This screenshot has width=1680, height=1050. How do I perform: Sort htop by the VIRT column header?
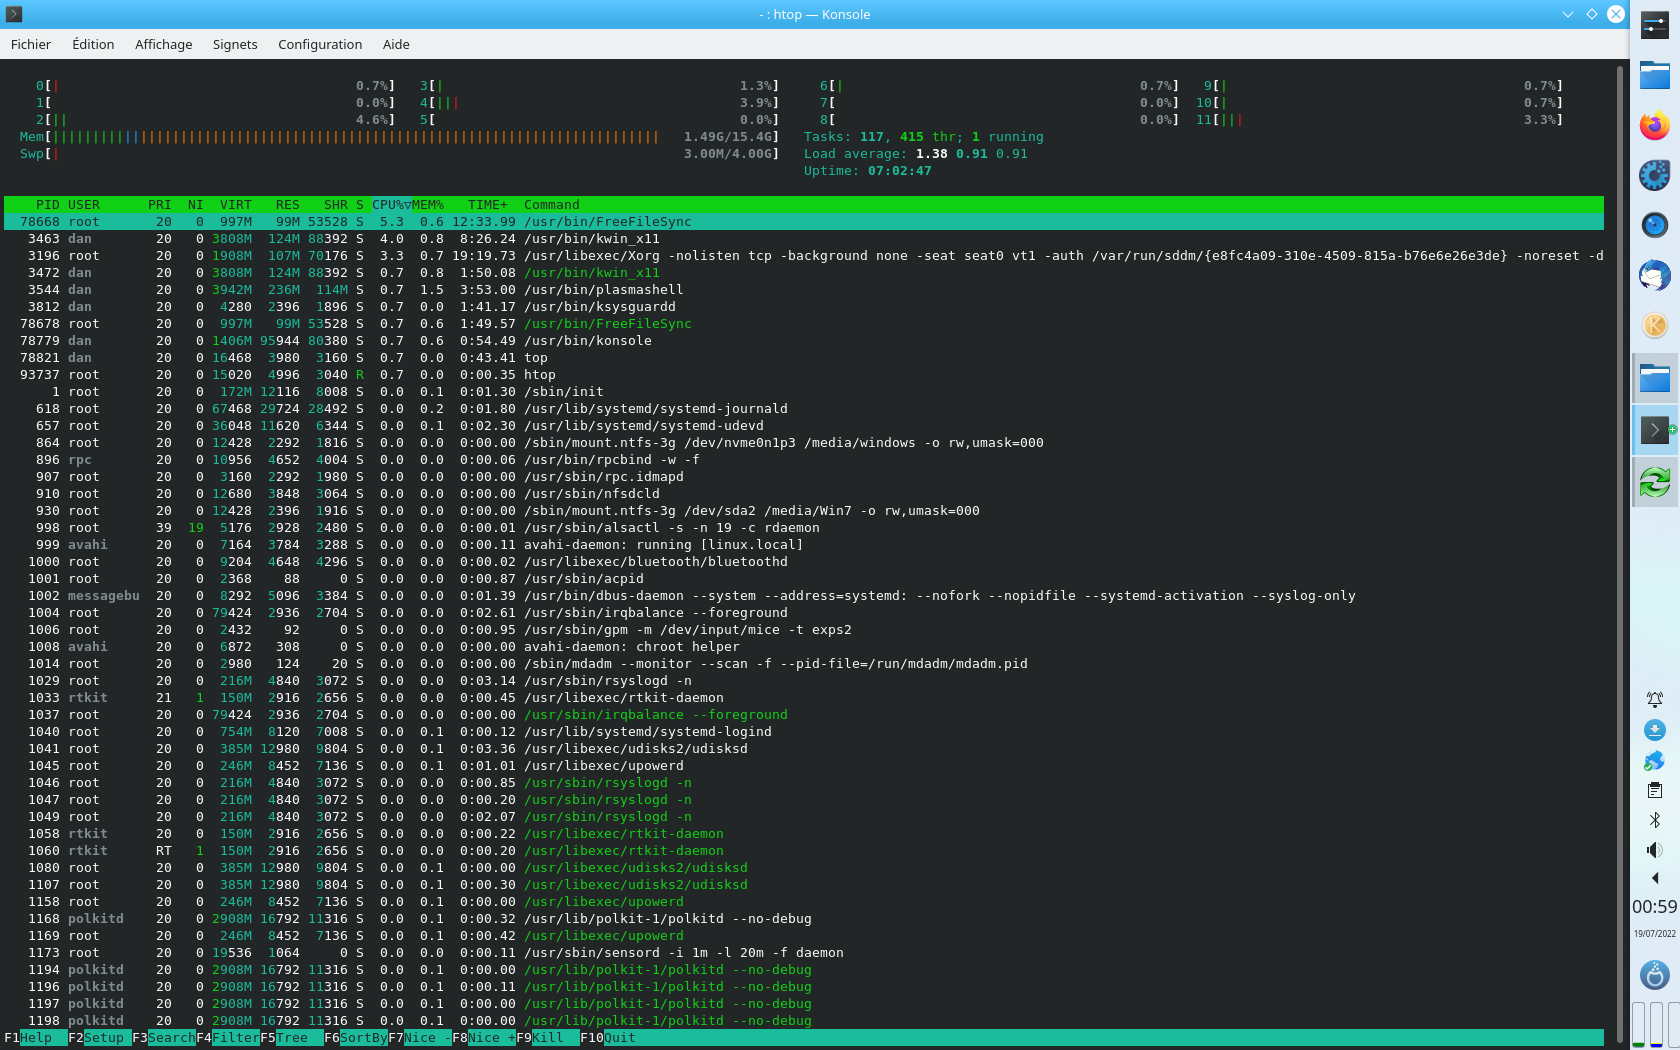pyautogui.click(x=236, y=205)
